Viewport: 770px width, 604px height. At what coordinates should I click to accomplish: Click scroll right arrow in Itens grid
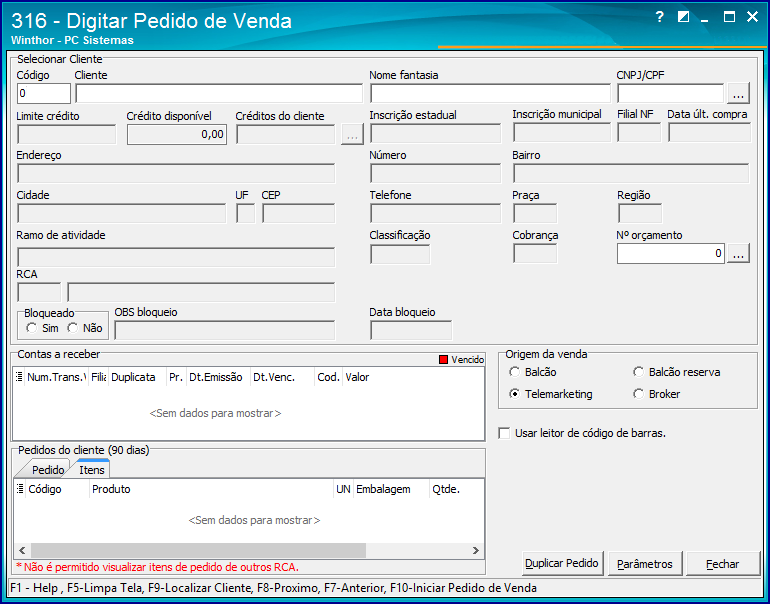[x=475, y=550]
